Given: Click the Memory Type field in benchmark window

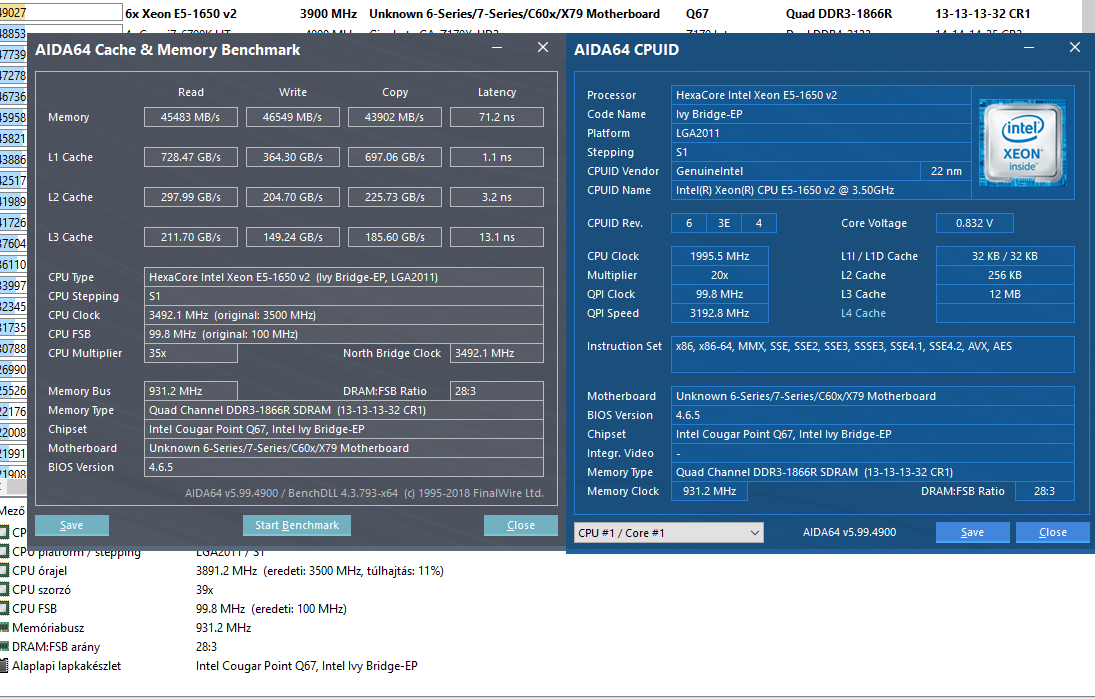Looking at the screenshot, I should [344, 410].
